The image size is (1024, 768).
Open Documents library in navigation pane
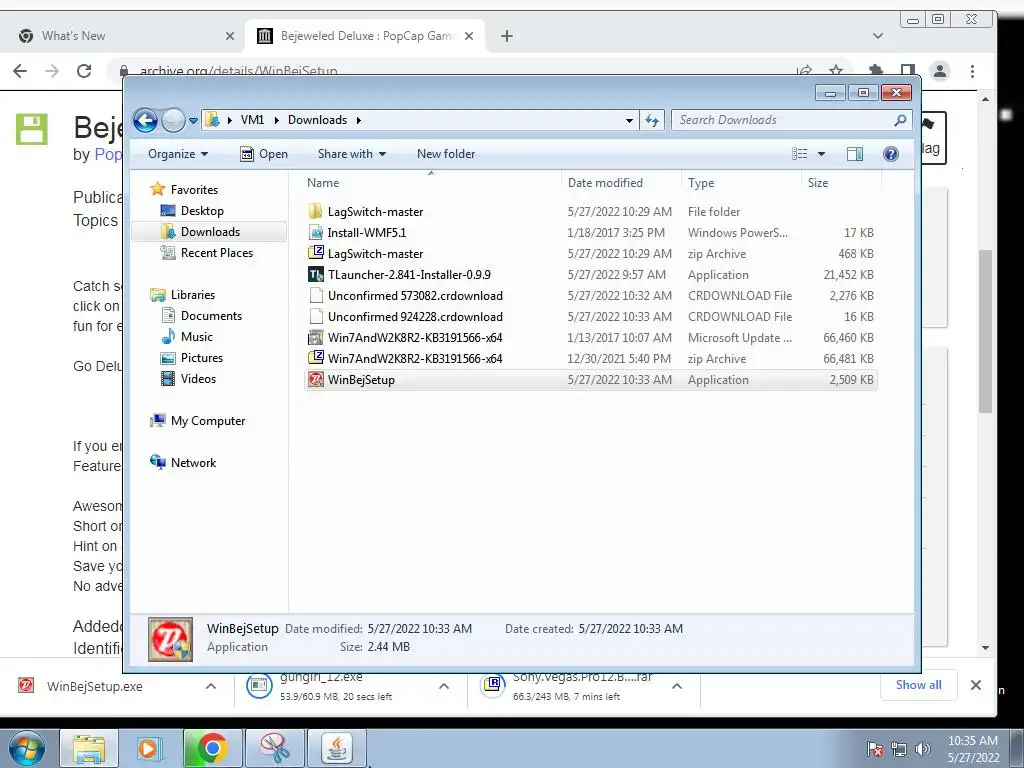click(211, 315)
